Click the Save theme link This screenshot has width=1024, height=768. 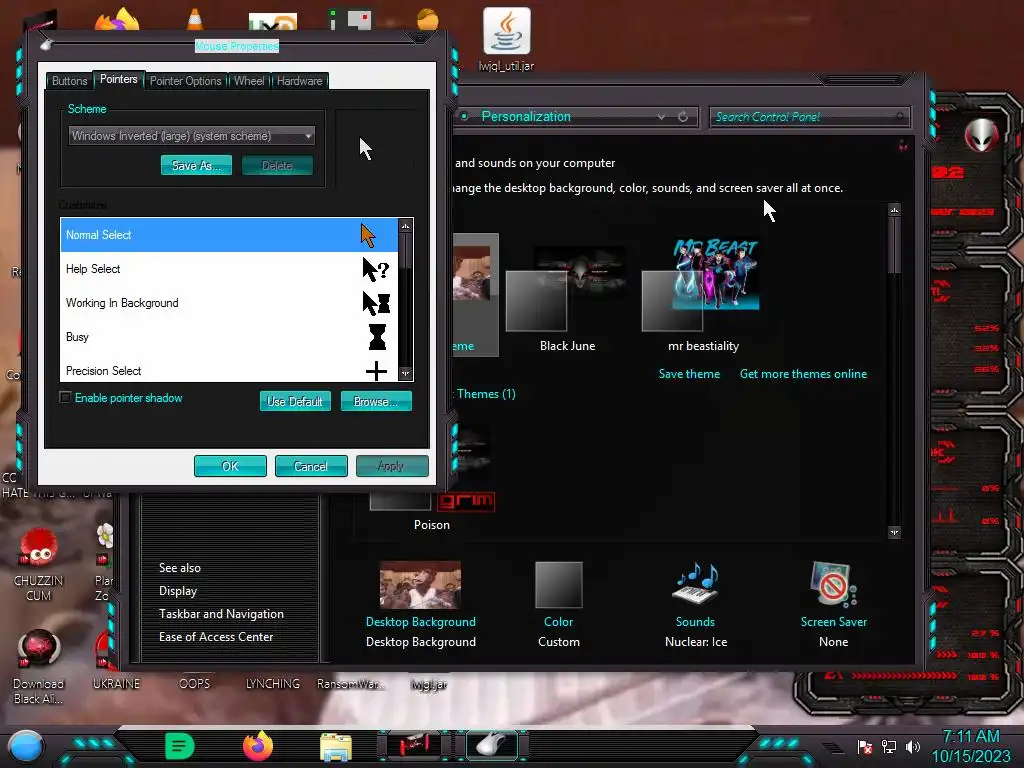click(x=689, y=374)
